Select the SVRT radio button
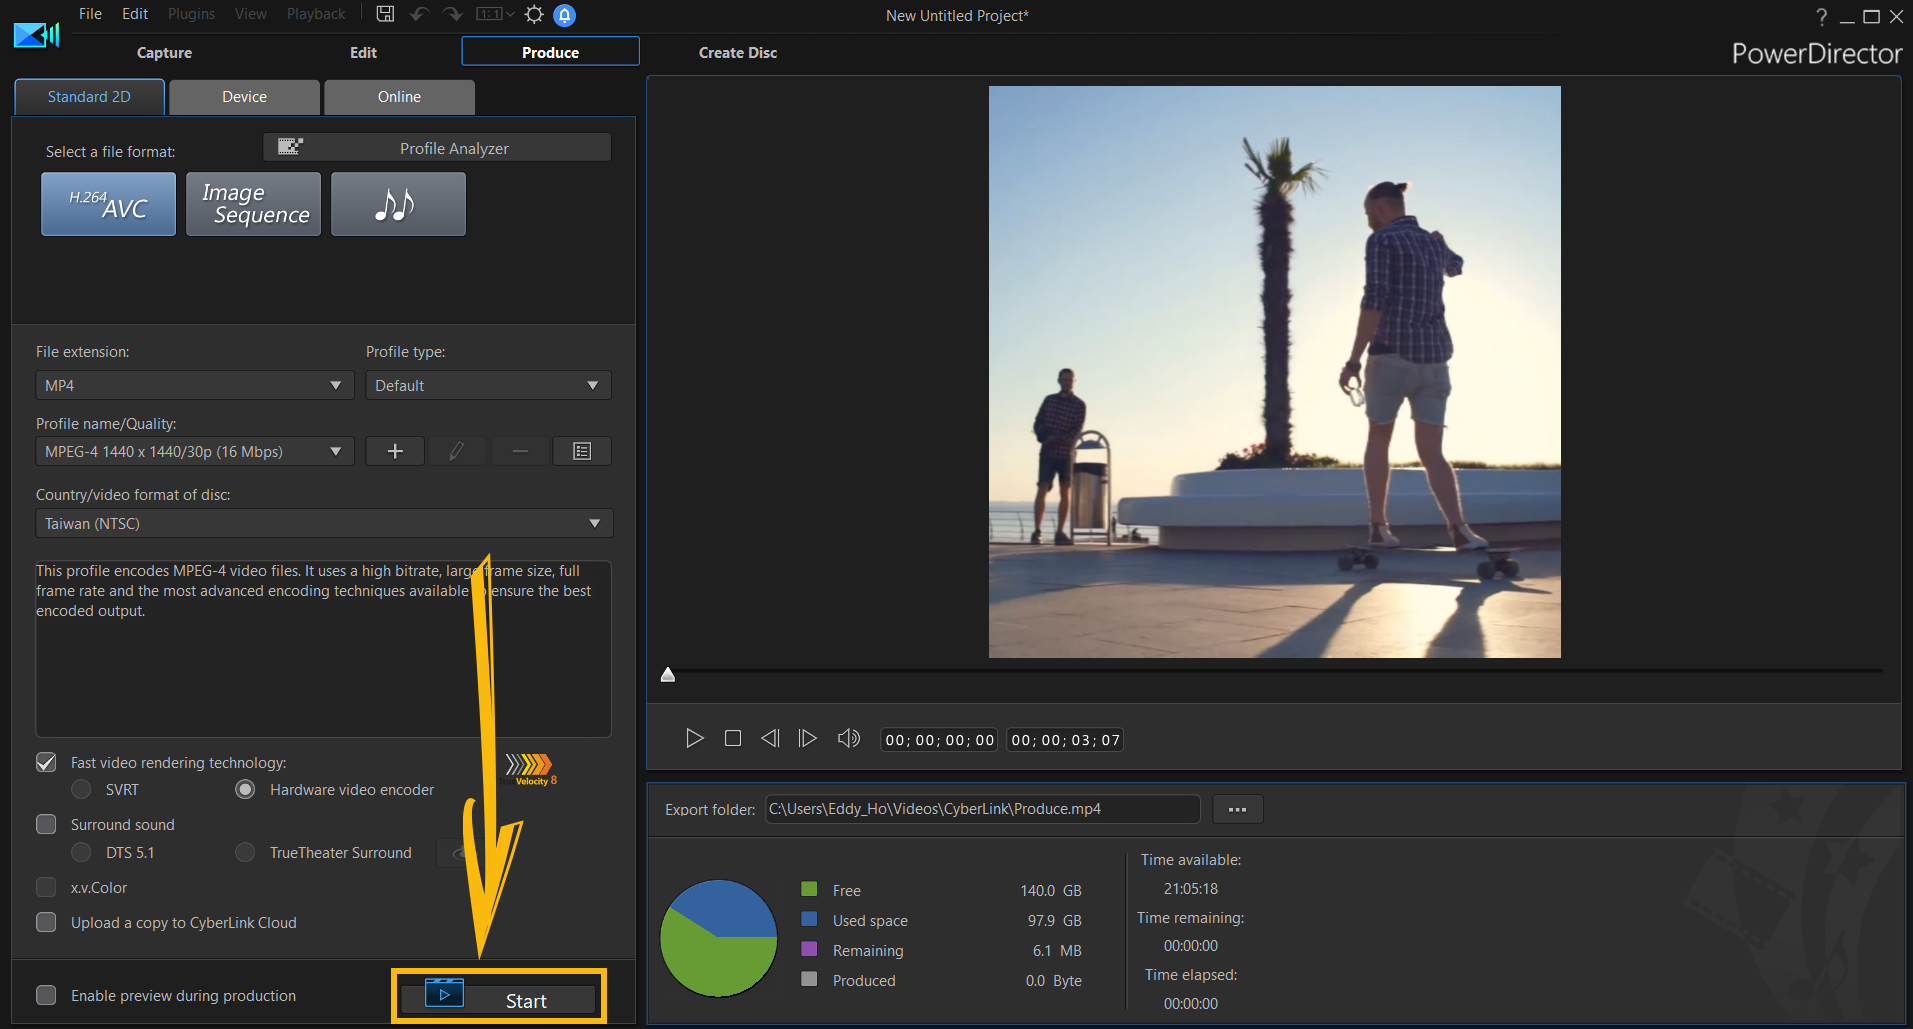 coord(81,789)
